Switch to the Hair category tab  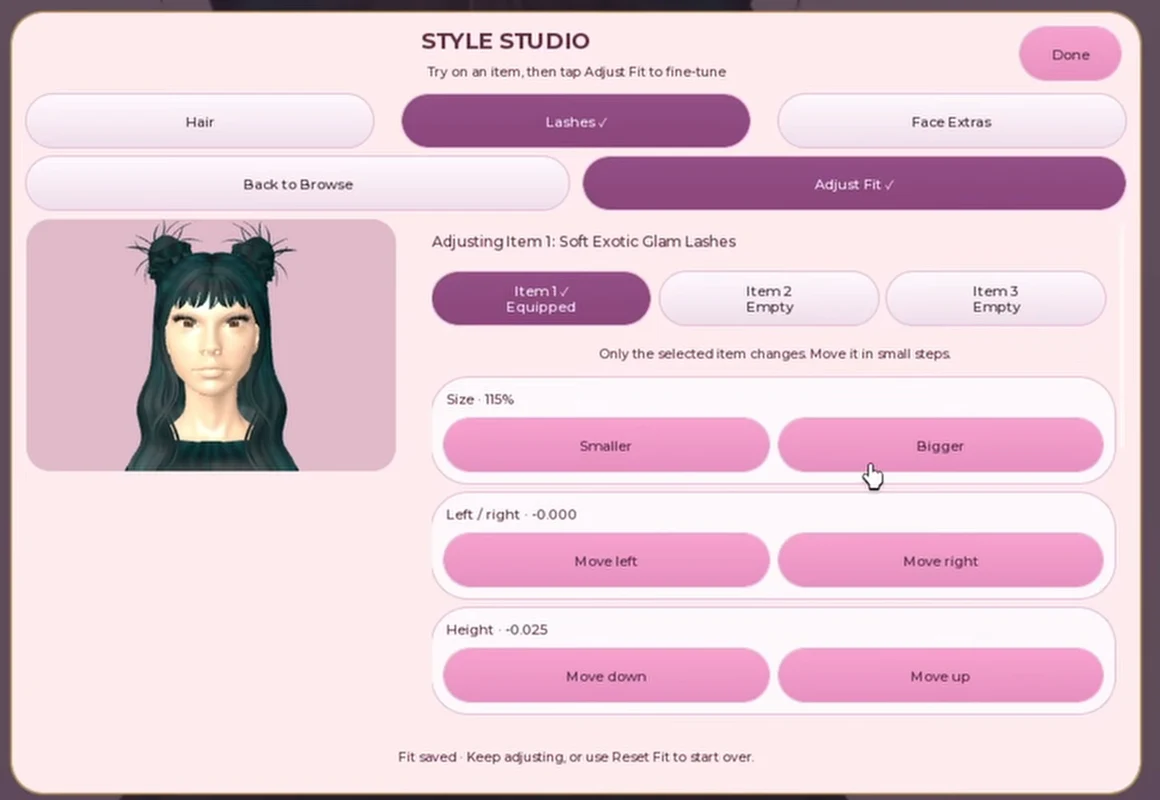(x=200, y=121)
